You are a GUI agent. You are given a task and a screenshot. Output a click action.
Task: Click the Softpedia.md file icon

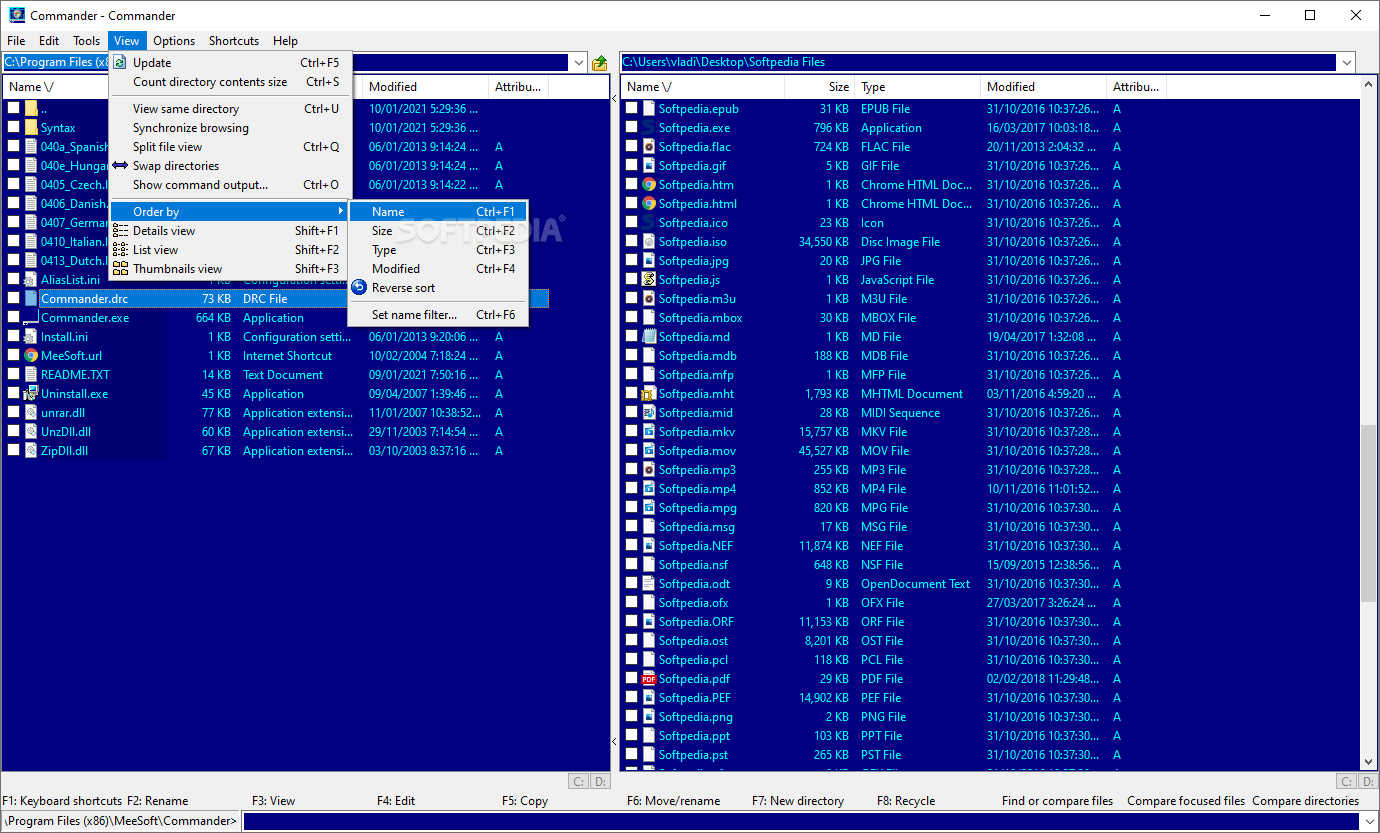649,337
